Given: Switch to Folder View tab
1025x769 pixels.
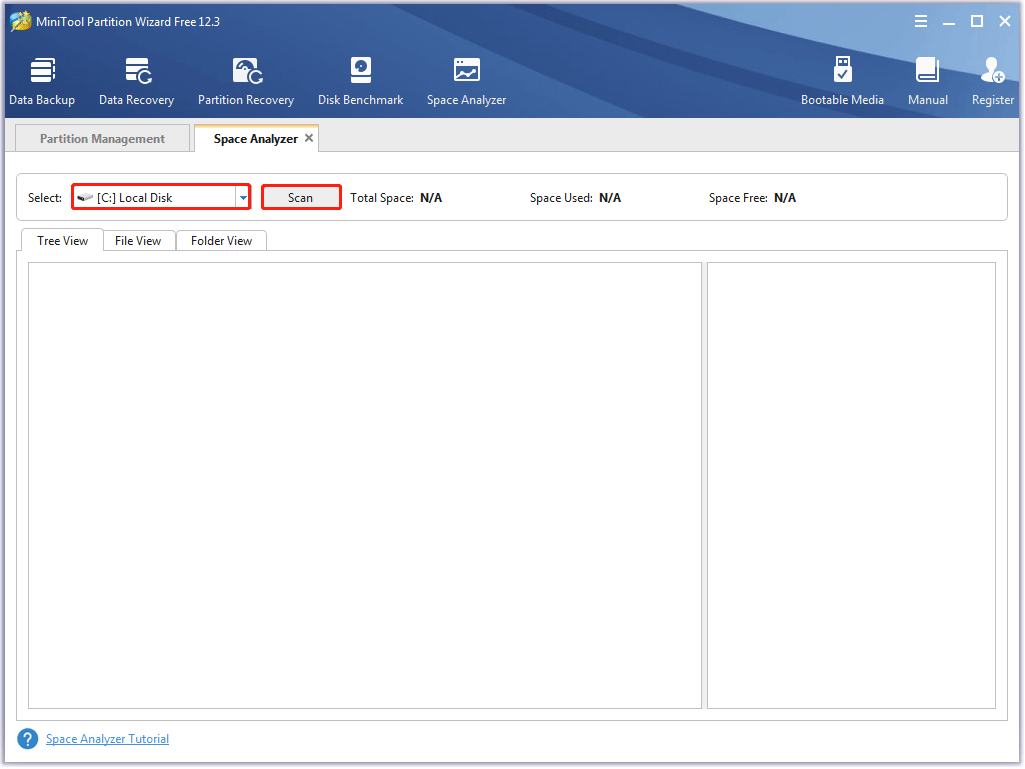Looking at the screenshot, I should pos(221,241).
